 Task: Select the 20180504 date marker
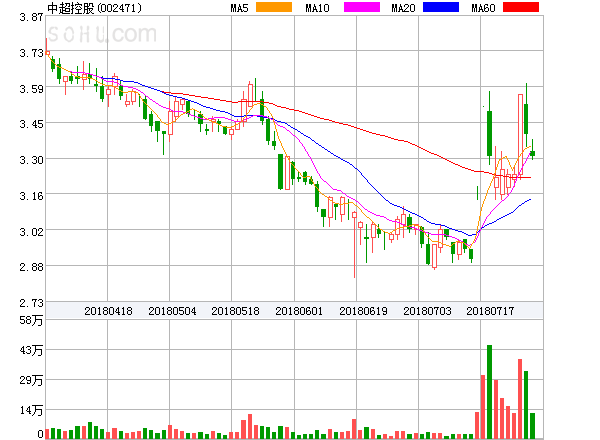click(171, 311)
